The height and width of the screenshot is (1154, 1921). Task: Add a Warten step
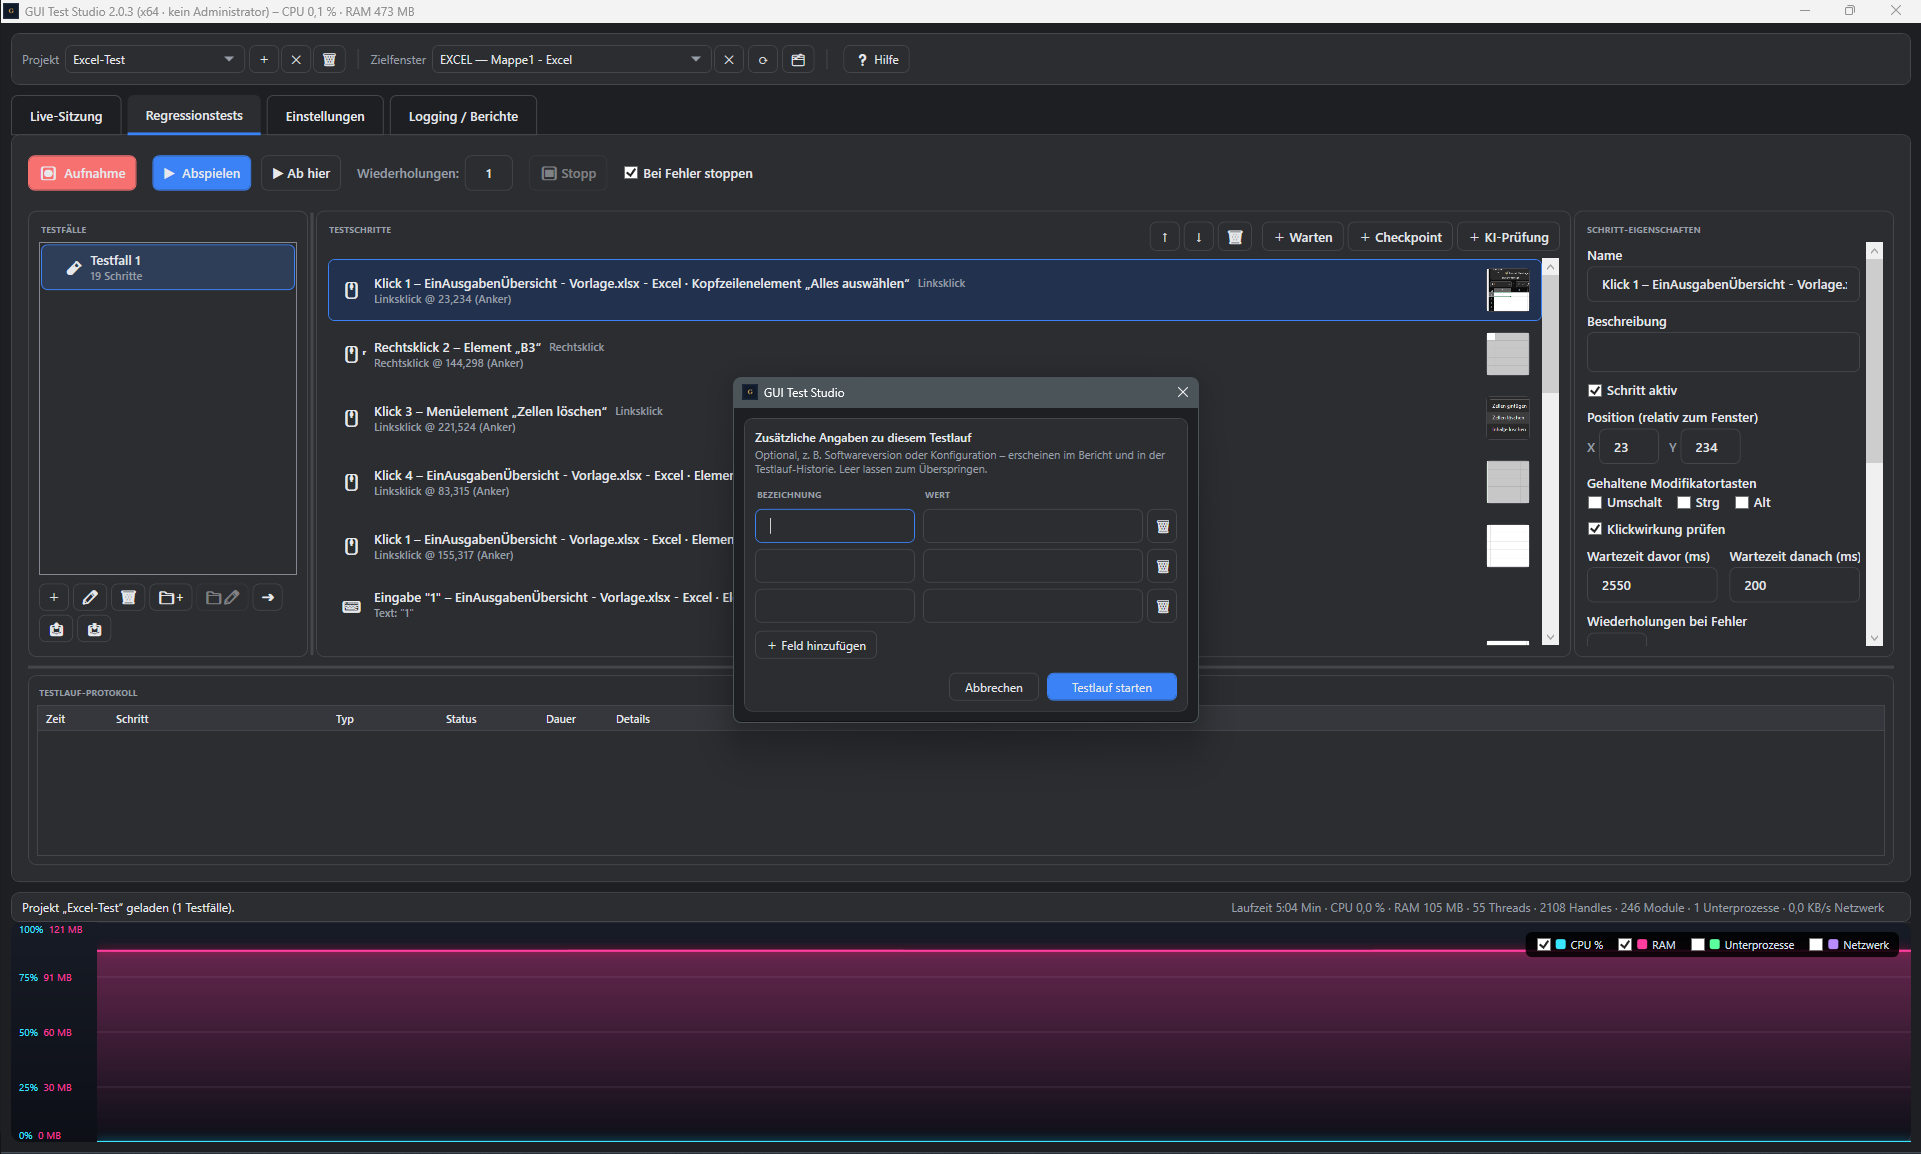click(1303, 237)
